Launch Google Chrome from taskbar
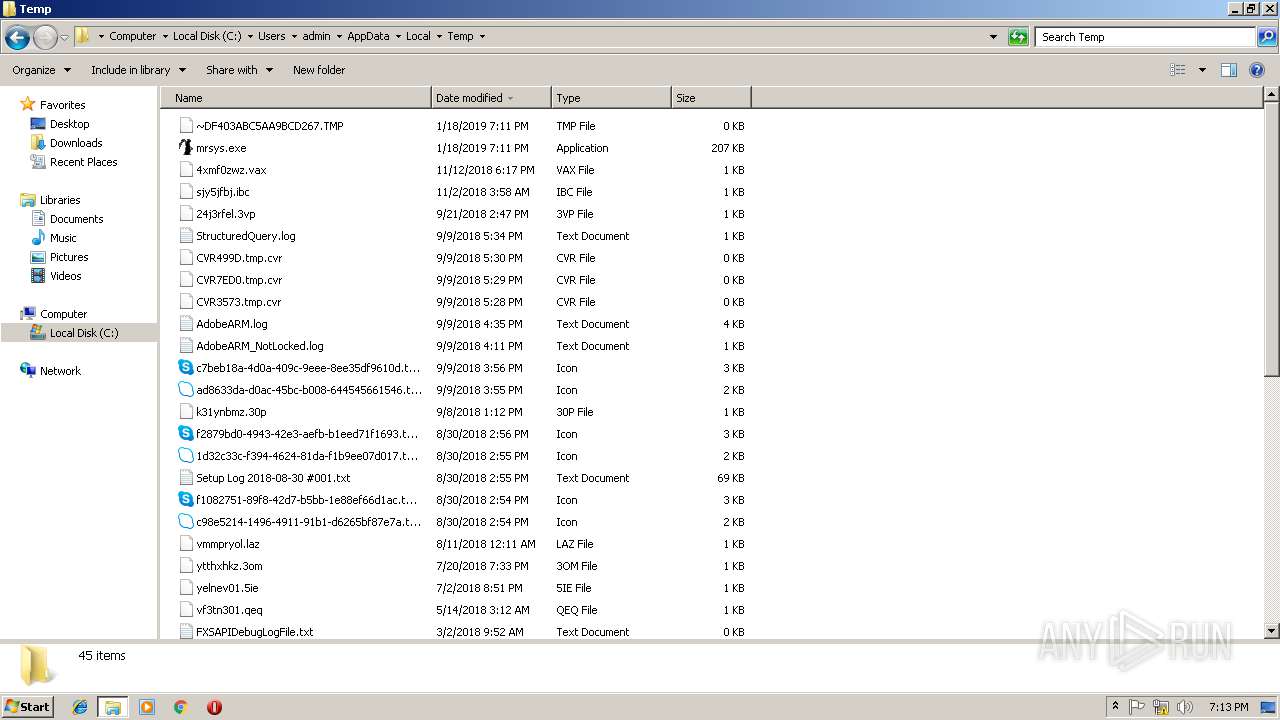Viewport: 1280px width, 720px height. pyautogui.click(x=181, y=707)
